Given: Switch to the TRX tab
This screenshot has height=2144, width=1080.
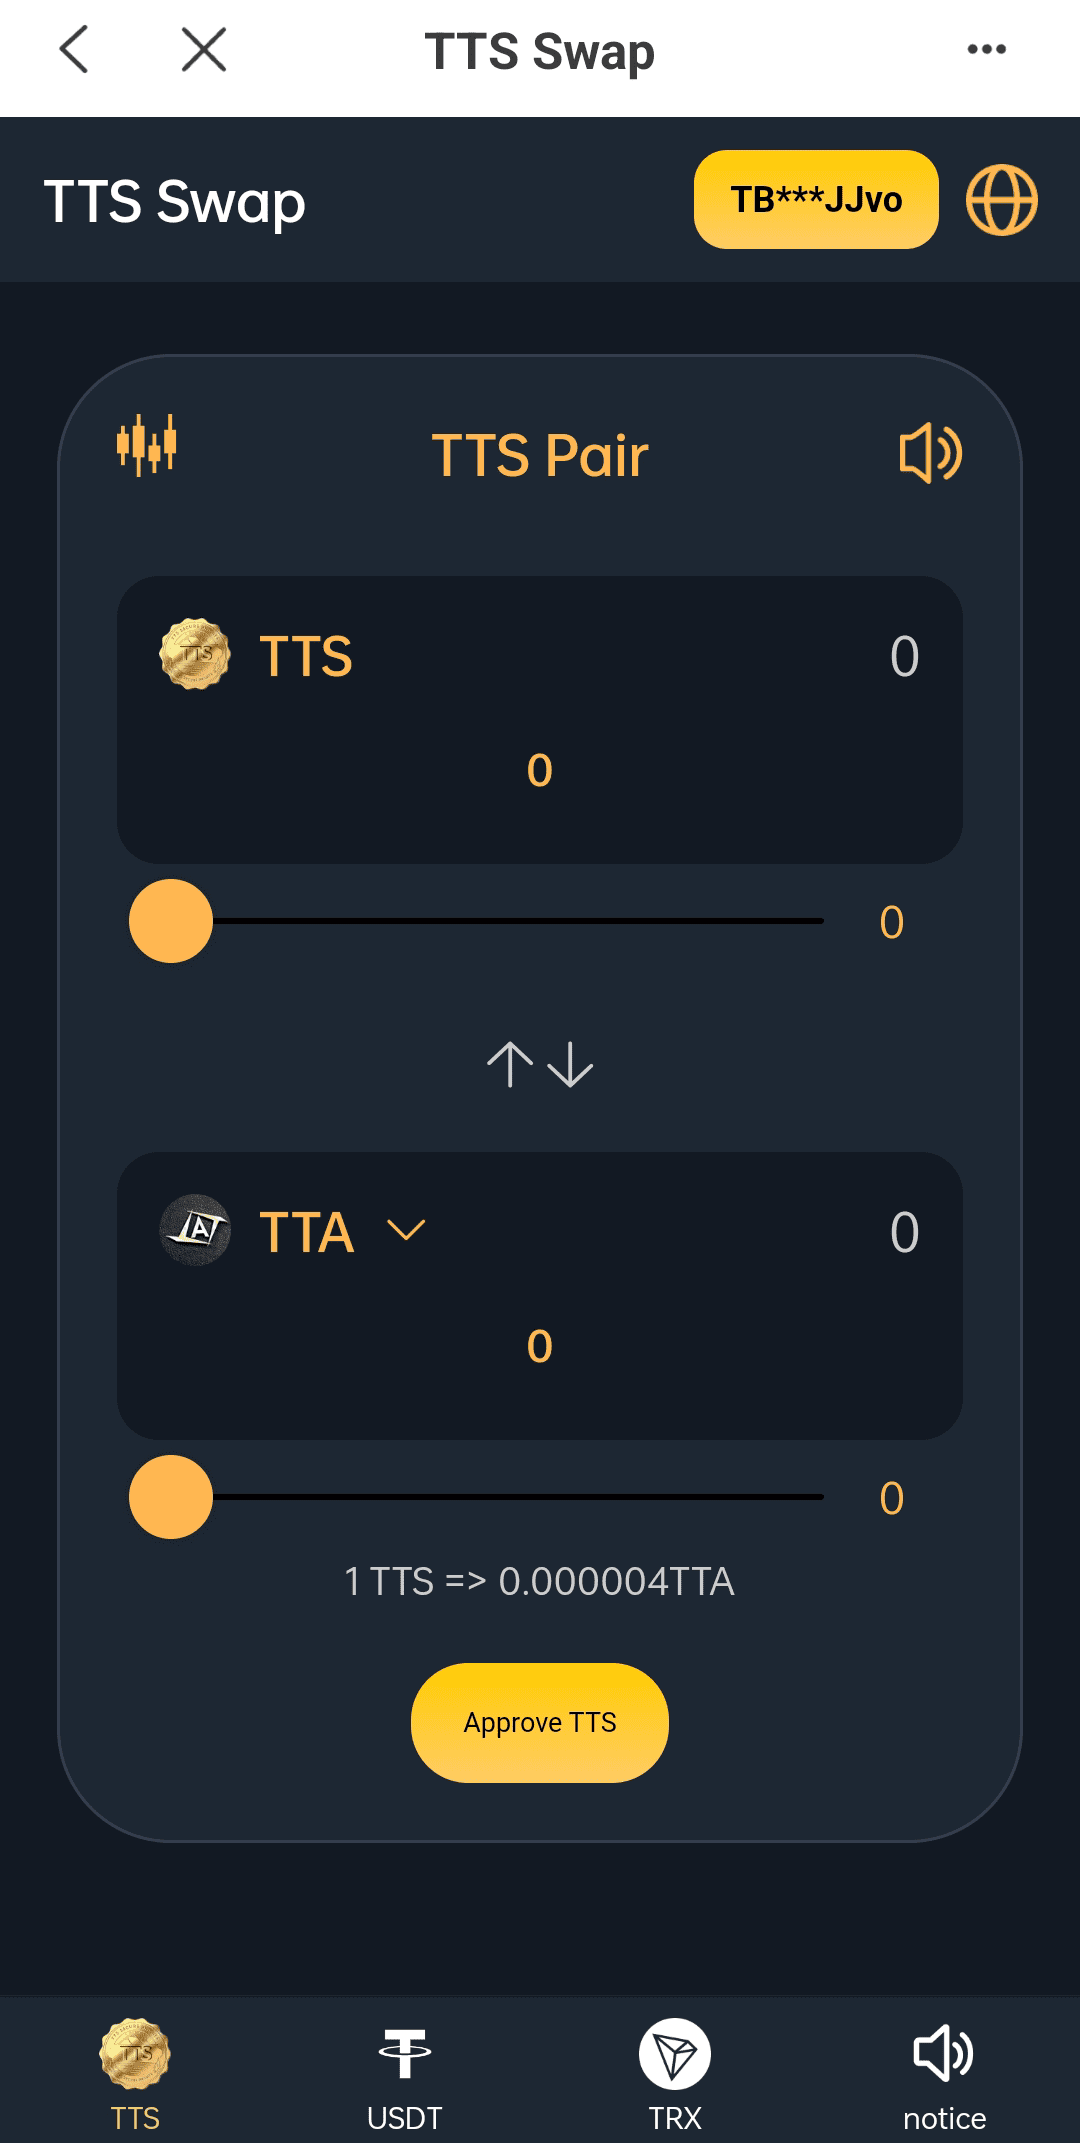Looking at the screenshot, I should (675, 2074).
